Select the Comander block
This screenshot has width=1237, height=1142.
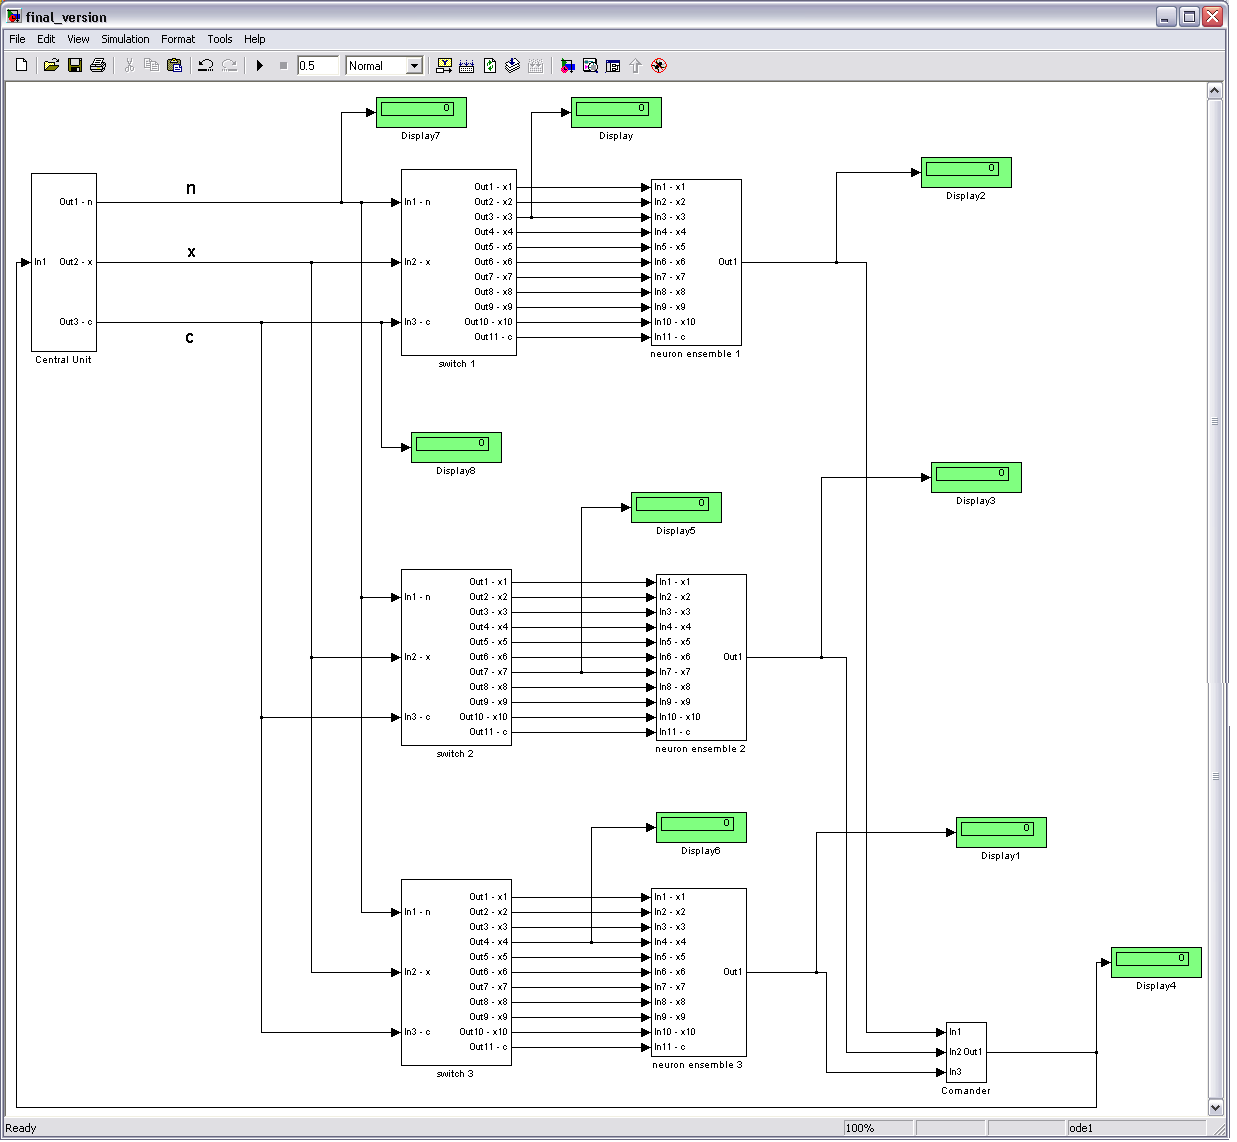966,1052
